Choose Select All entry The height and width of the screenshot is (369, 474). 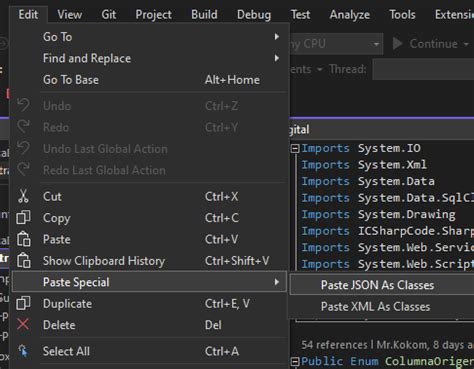click(149, 351)
